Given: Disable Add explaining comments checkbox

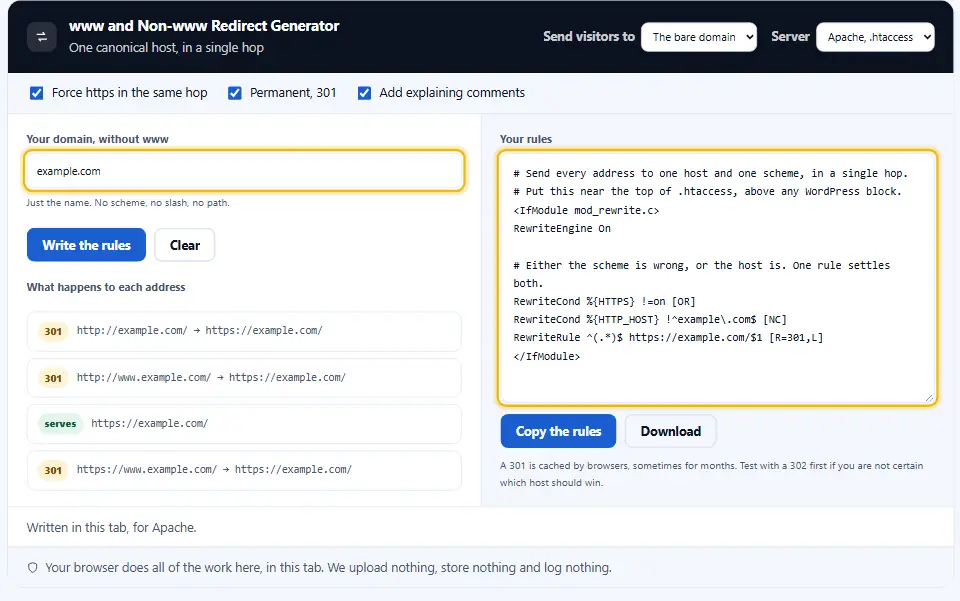Looking at the screenshot, I should click(x=364, y=93).
